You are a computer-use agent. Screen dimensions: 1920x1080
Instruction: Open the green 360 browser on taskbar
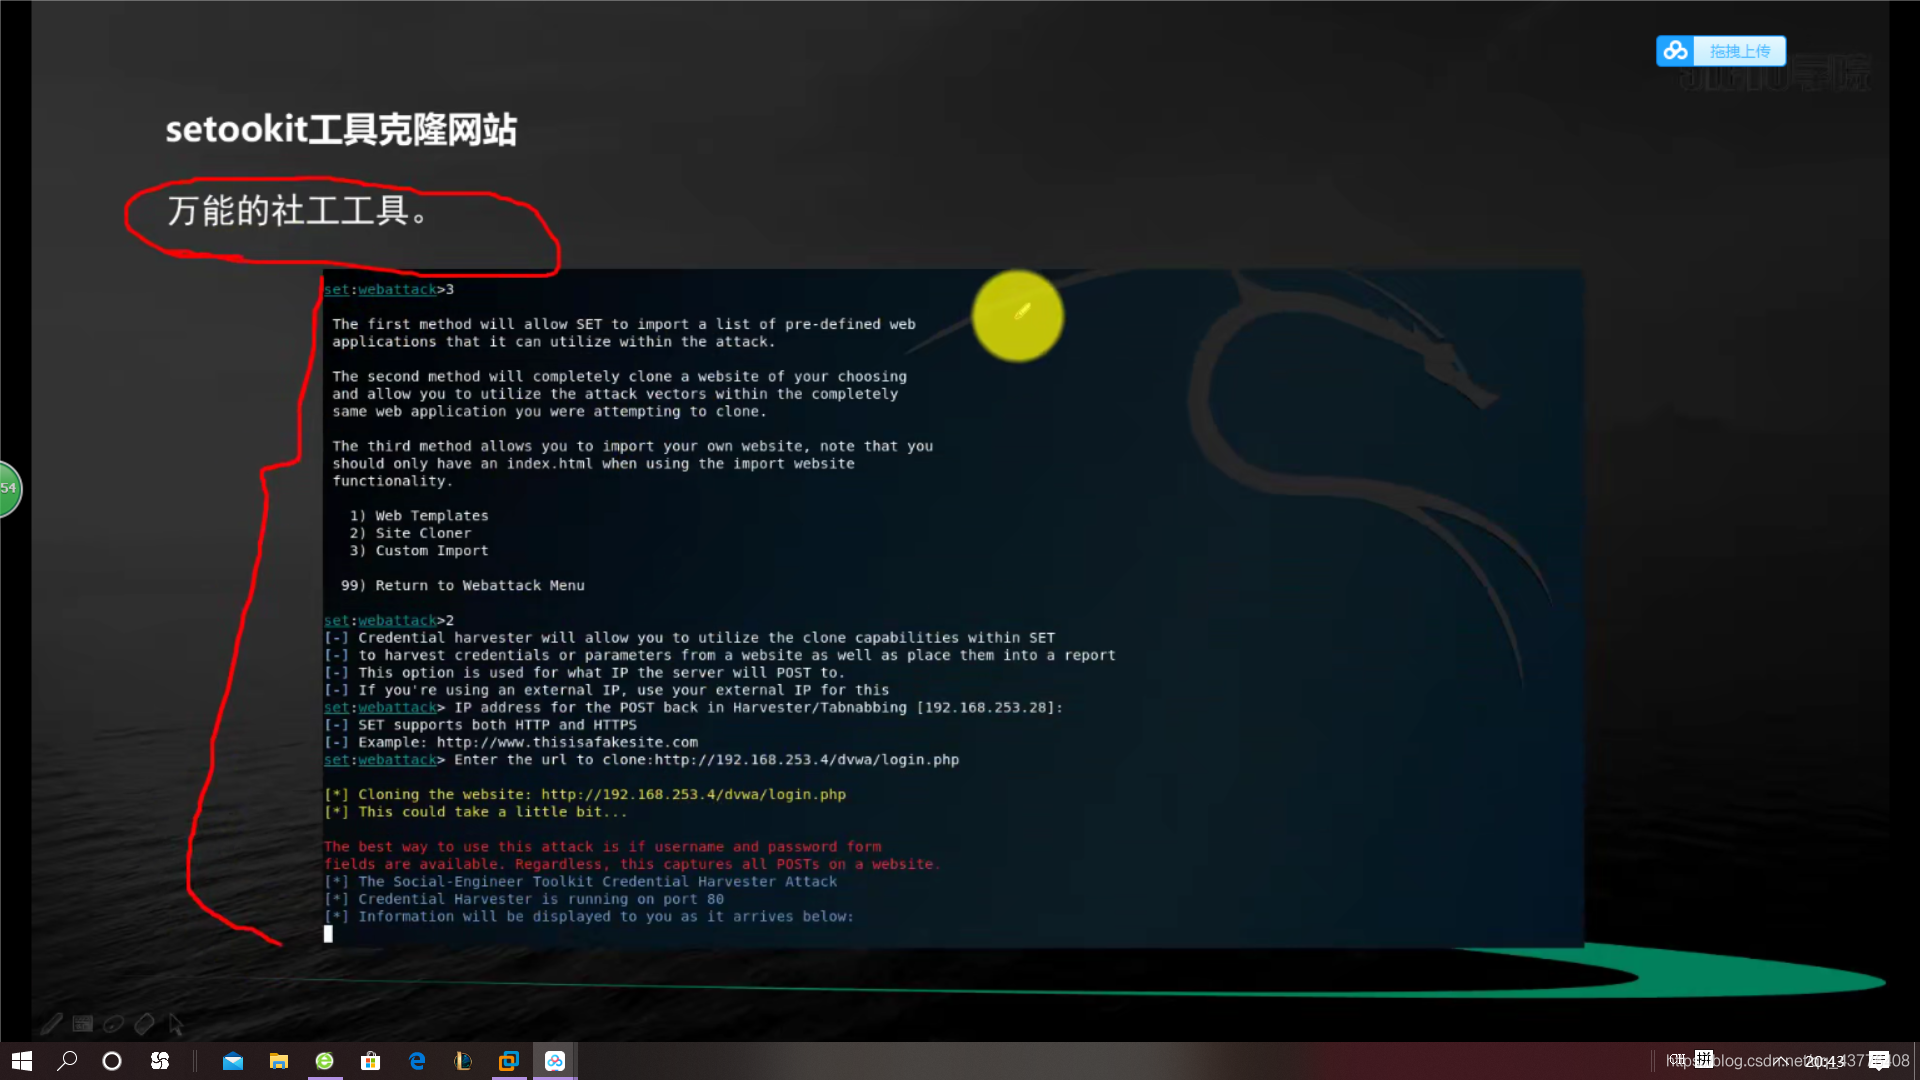point(325,1061)
